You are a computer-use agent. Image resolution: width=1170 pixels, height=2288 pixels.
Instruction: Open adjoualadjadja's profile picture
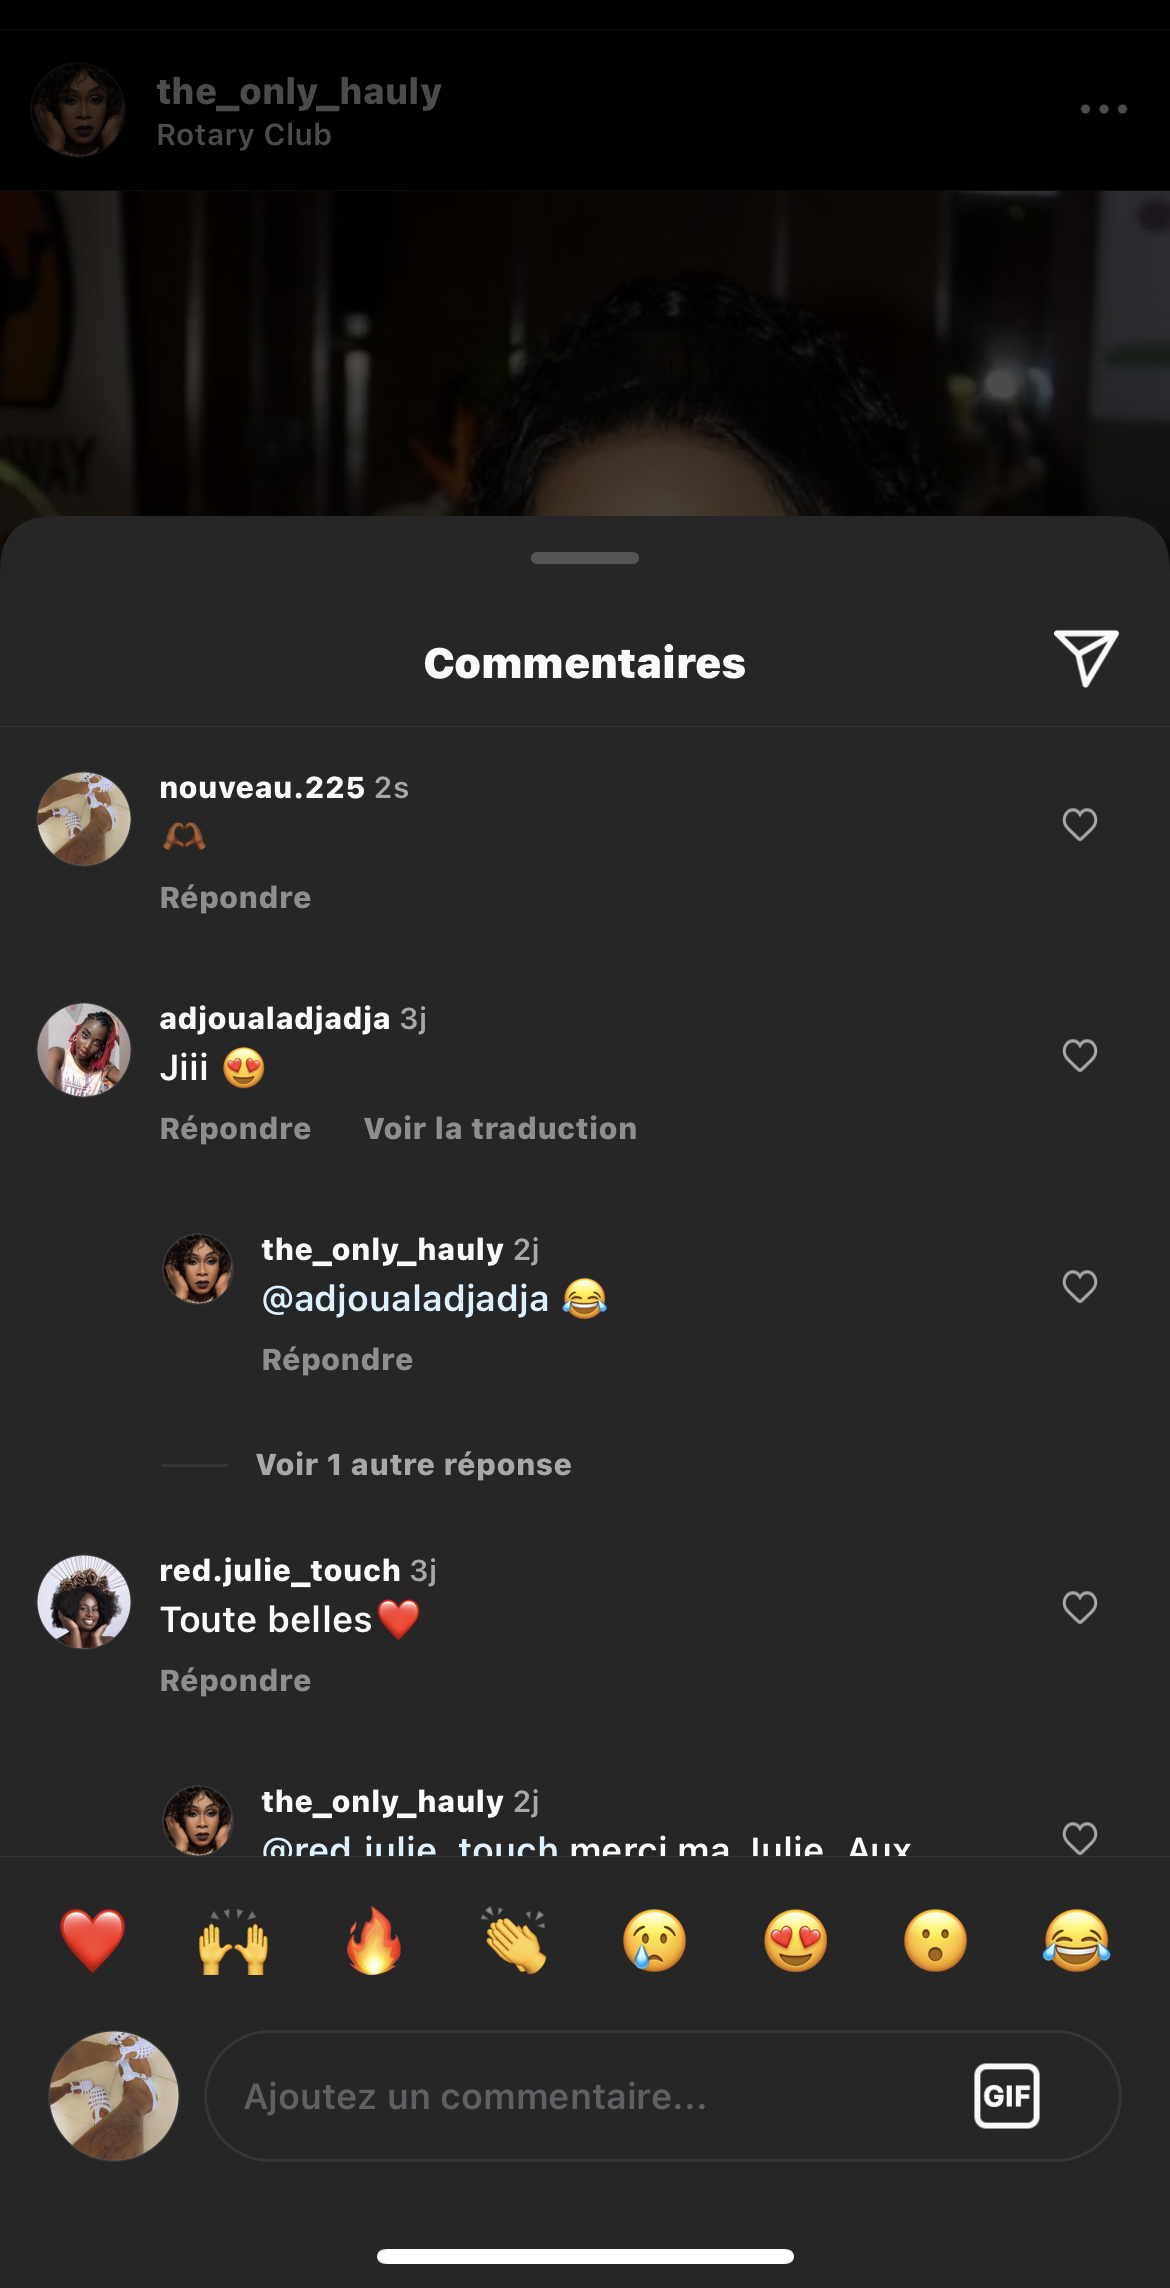click(84, 1050)
